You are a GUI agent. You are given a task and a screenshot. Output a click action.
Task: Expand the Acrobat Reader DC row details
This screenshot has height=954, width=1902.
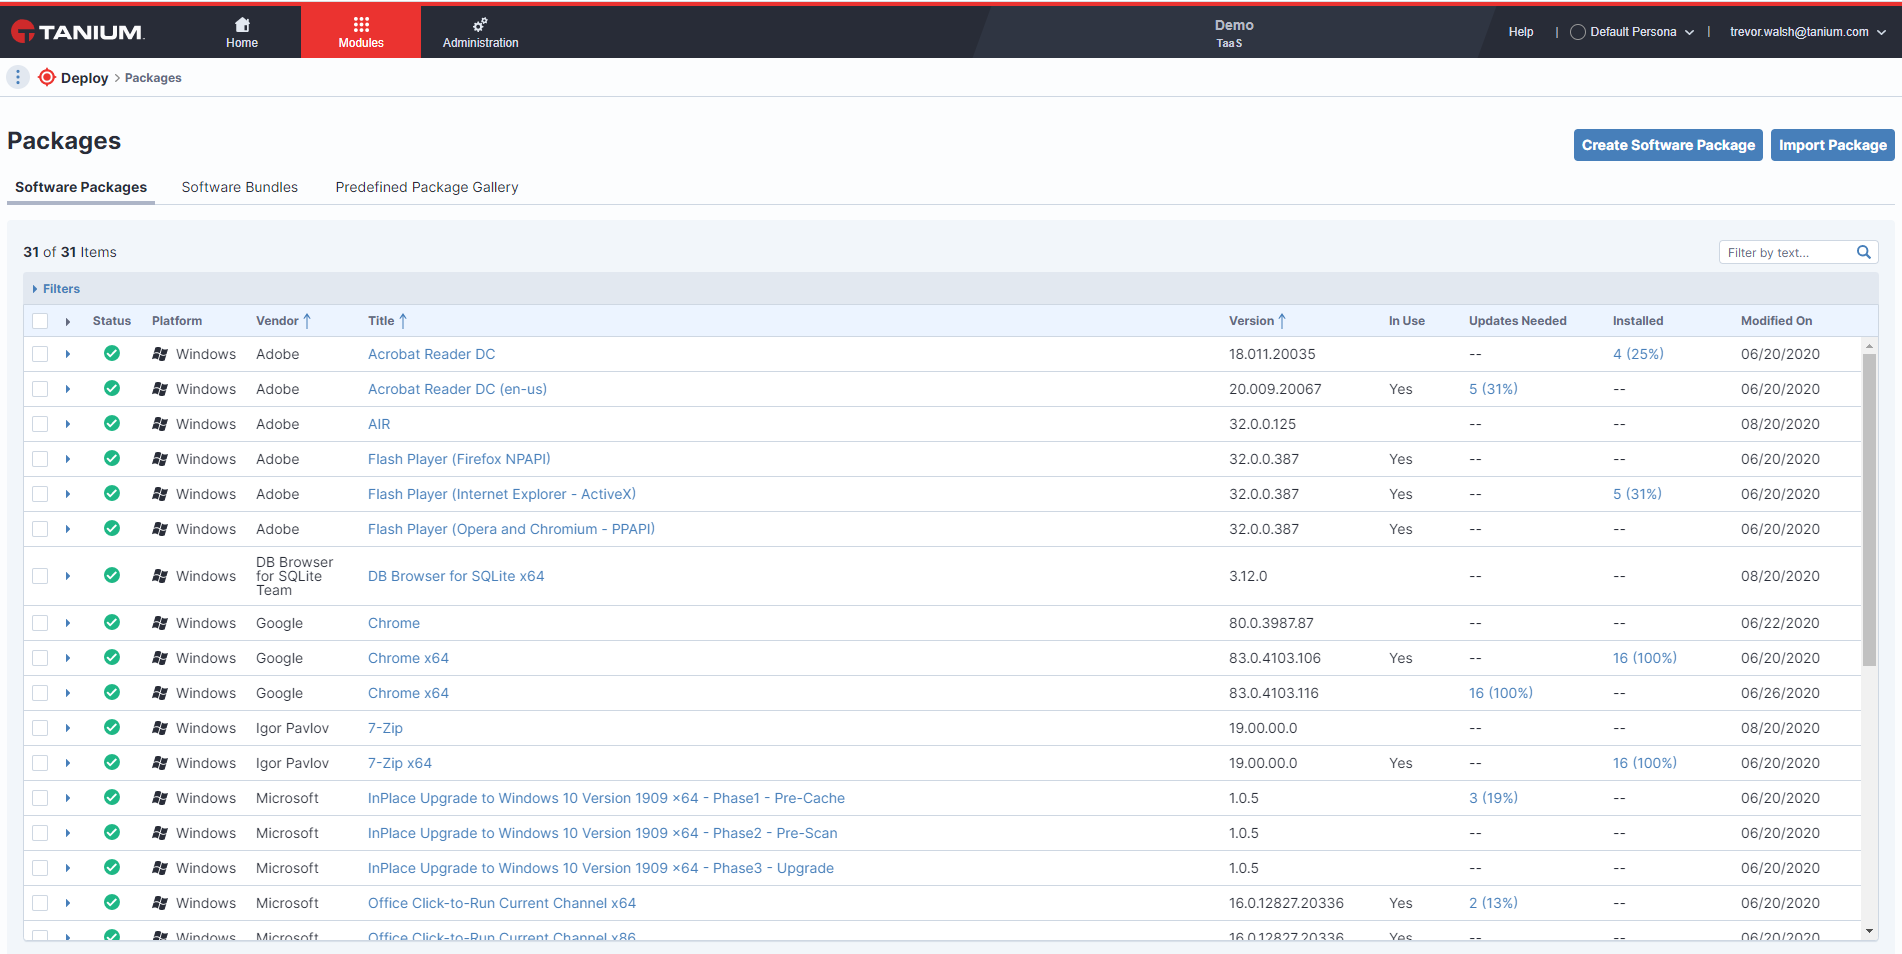point(68,354)
